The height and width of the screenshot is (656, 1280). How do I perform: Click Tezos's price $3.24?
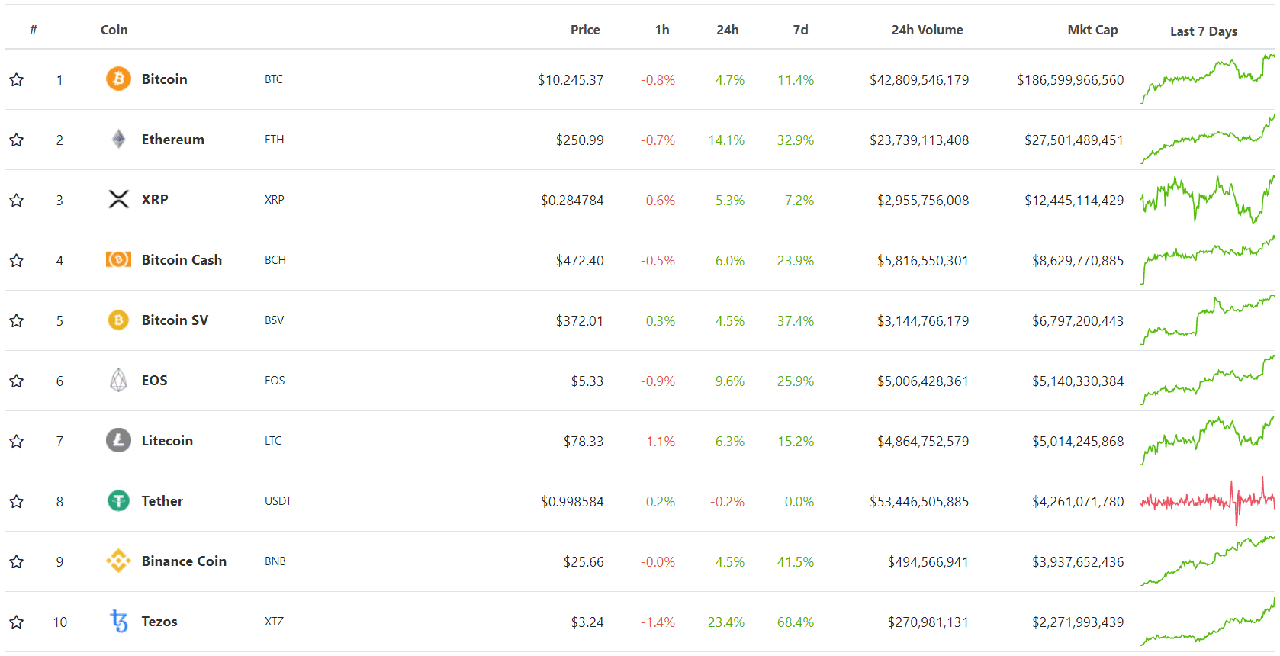588,622
